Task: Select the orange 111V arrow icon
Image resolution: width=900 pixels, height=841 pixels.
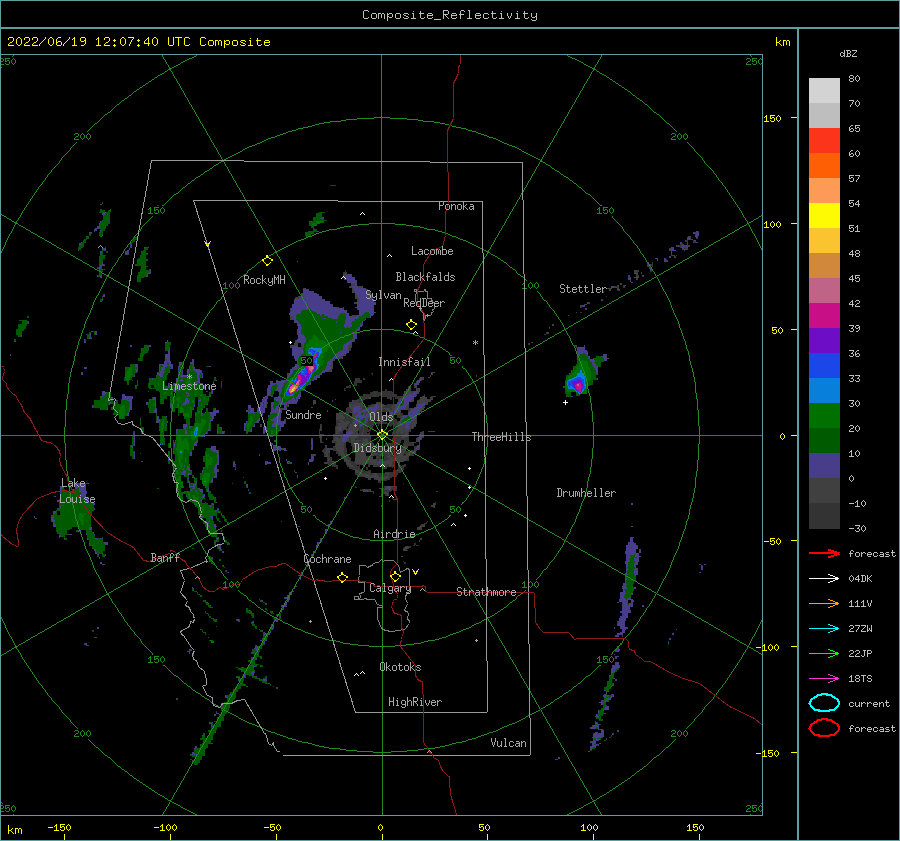Action: point(824,603)
